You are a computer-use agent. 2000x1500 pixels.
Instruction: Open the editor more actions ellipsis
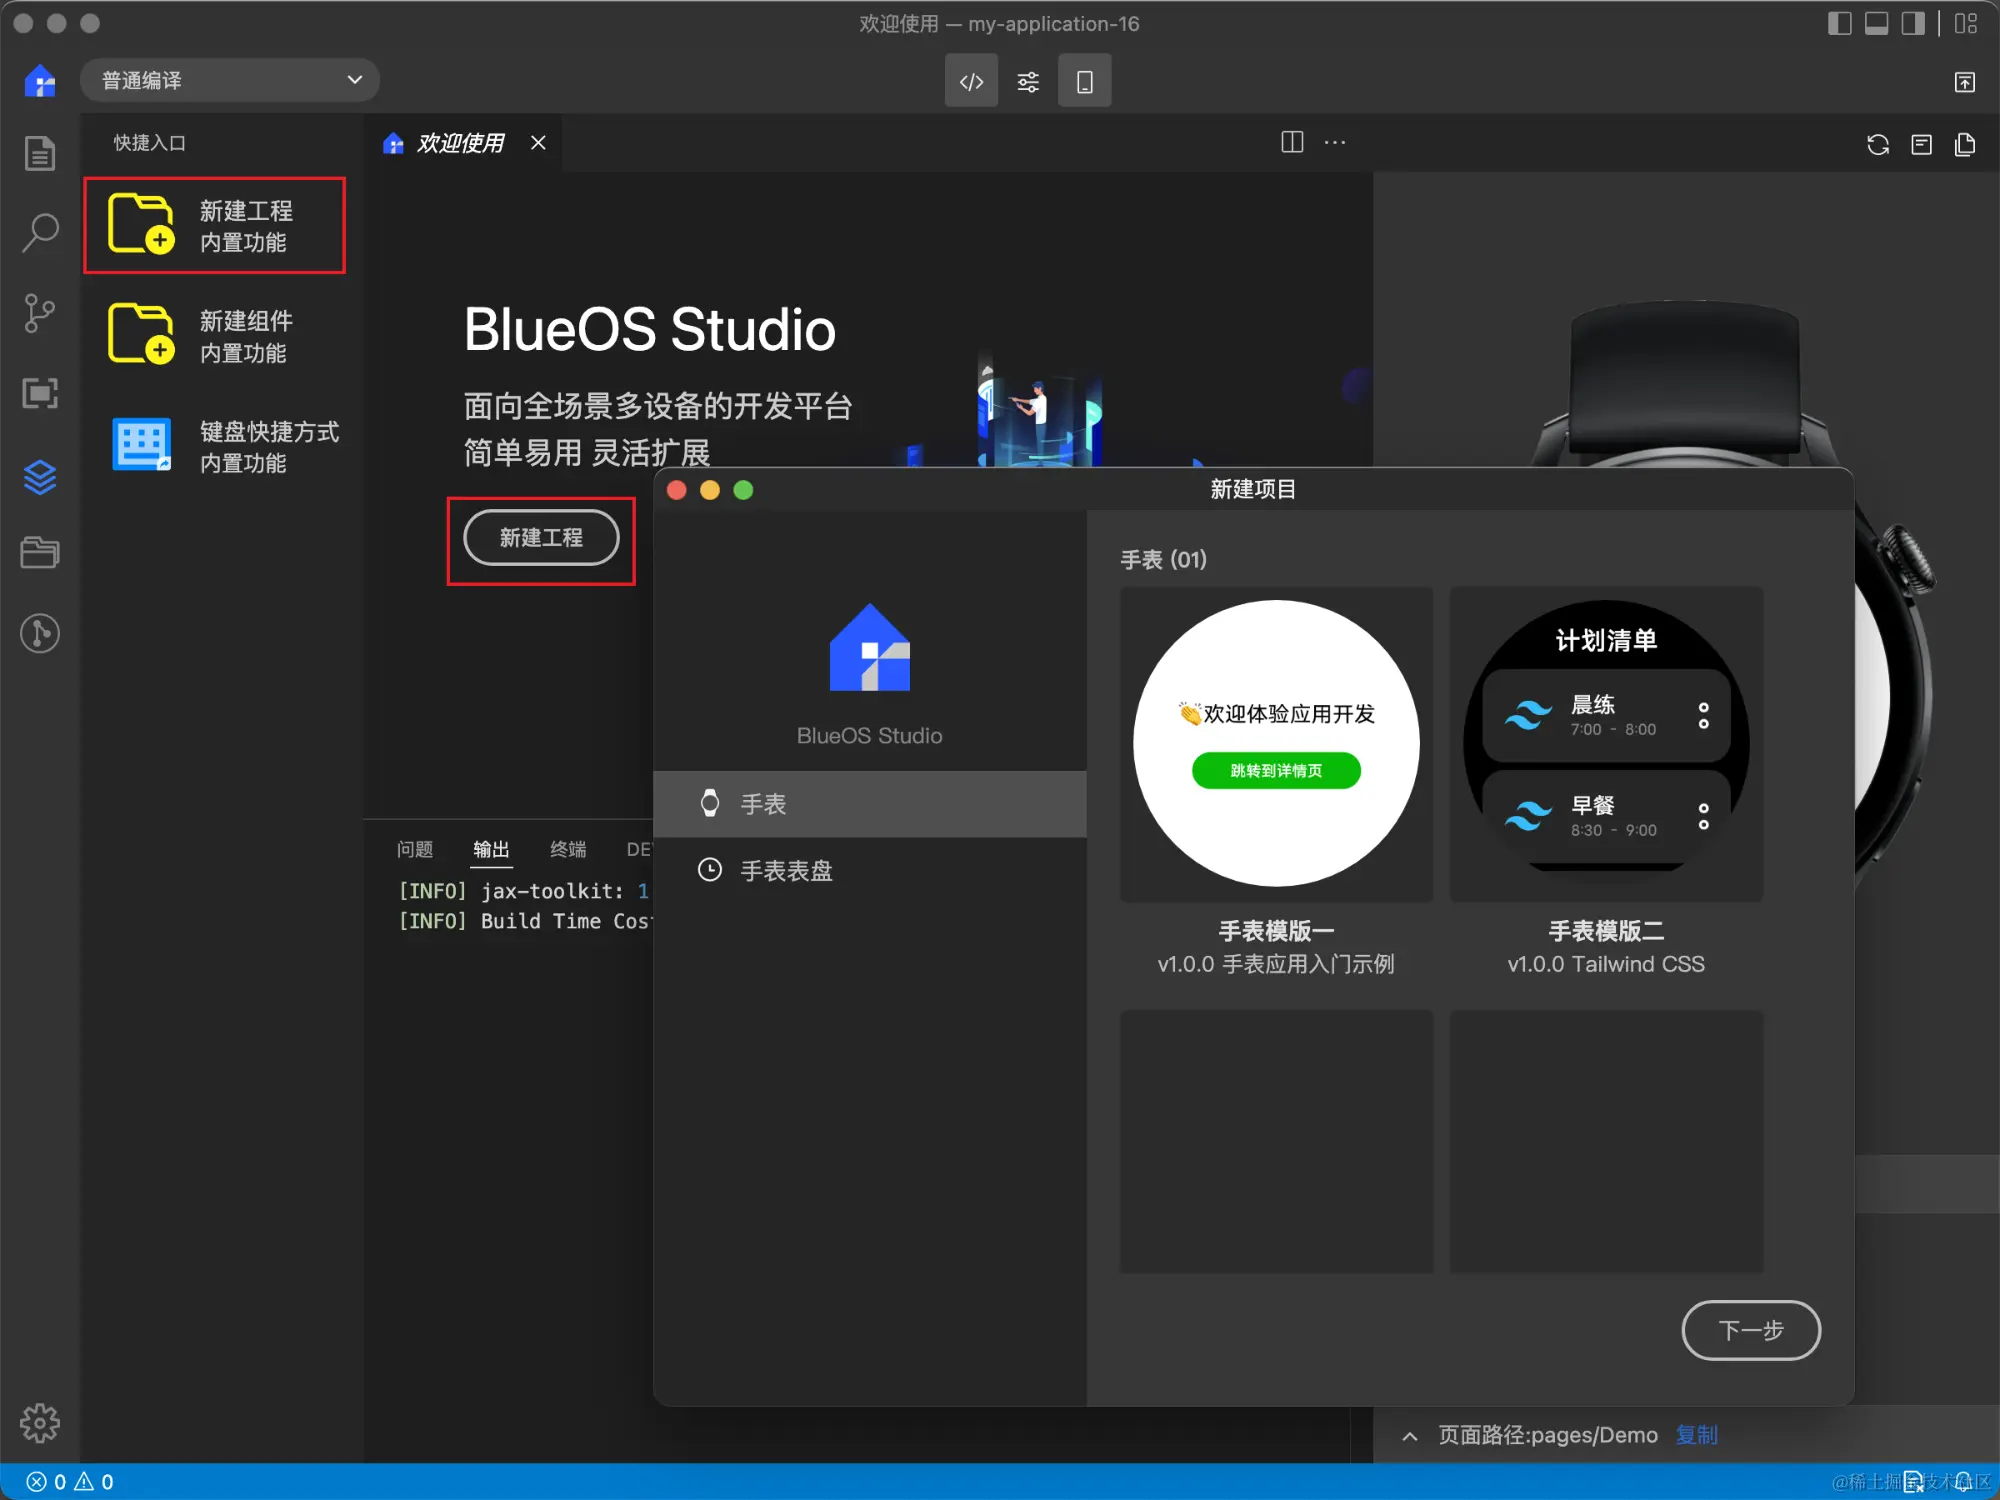[x=1334, y=143]
